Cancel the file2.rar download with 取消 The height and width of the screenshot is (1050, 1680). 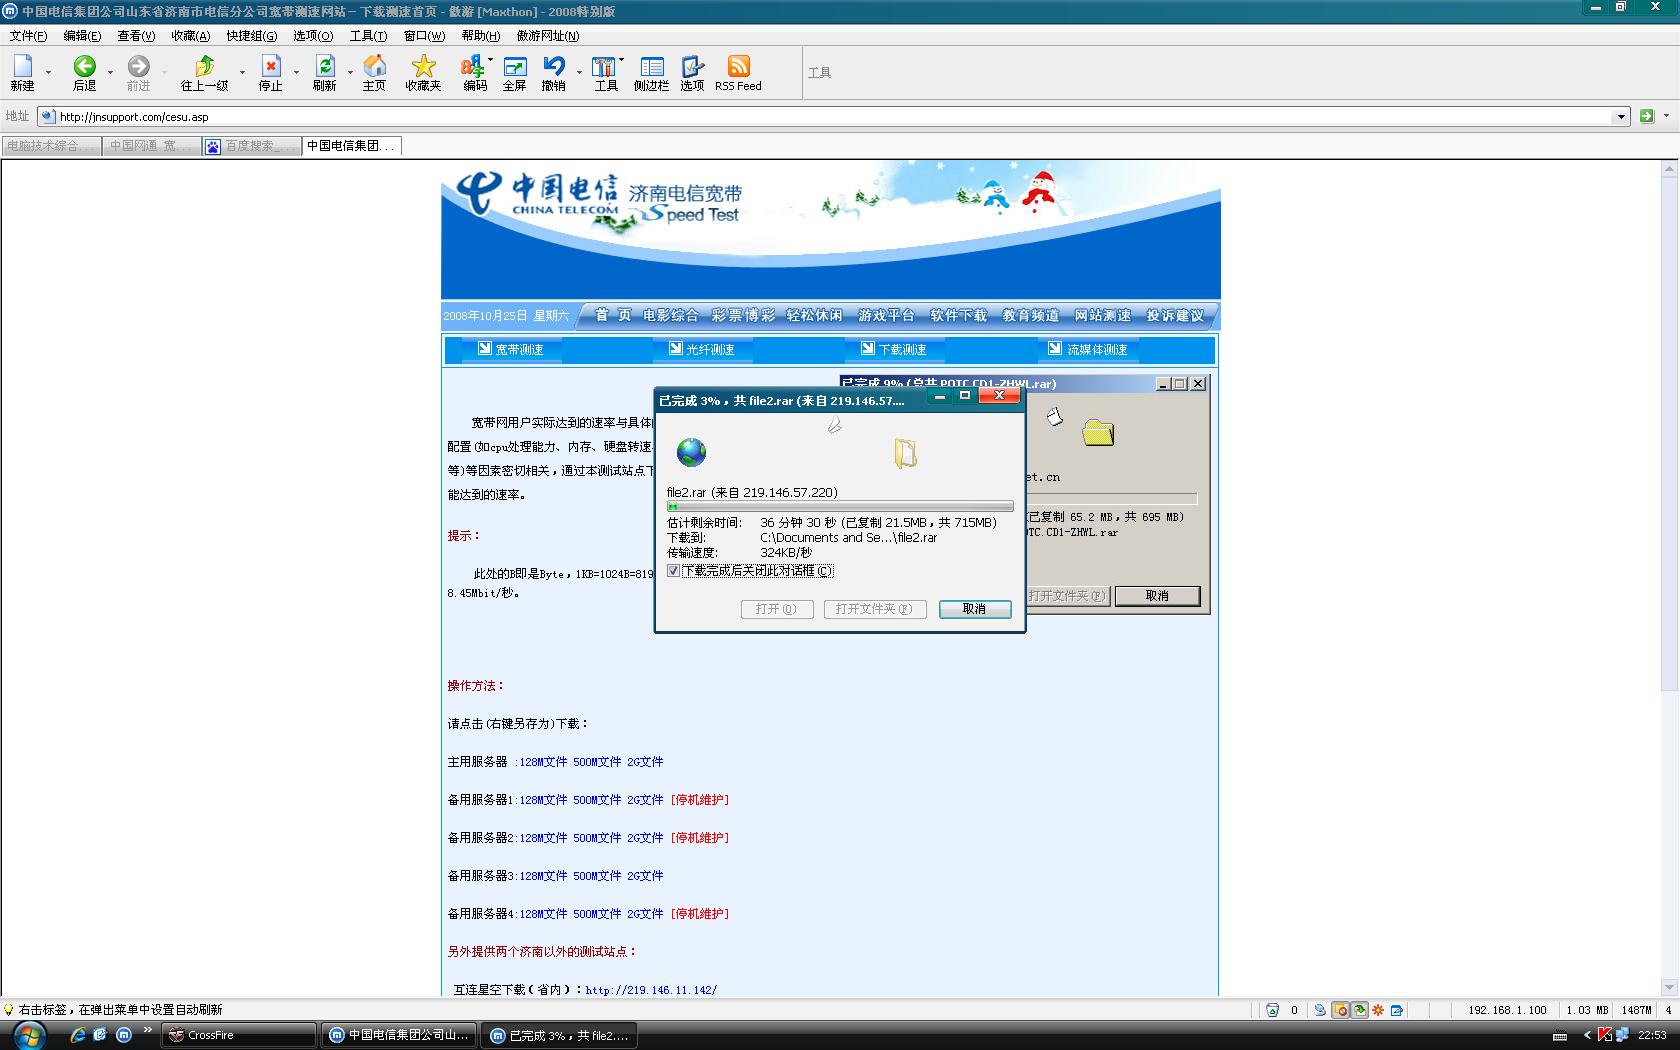974,609
